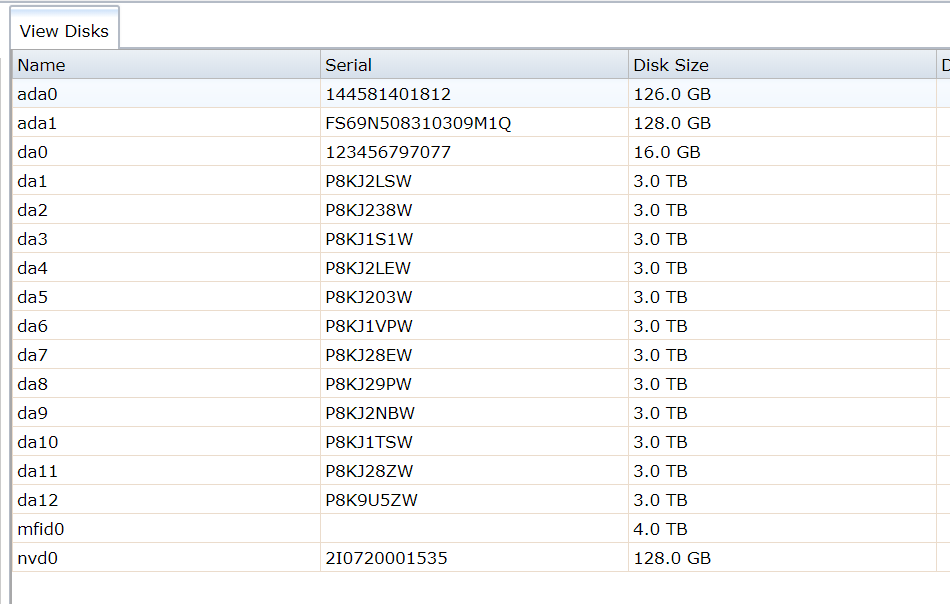Viewport: 950px width, 604px height.
Task: Select the ada1 disk row
Action: pyautogui.click(x=481, y=123)
